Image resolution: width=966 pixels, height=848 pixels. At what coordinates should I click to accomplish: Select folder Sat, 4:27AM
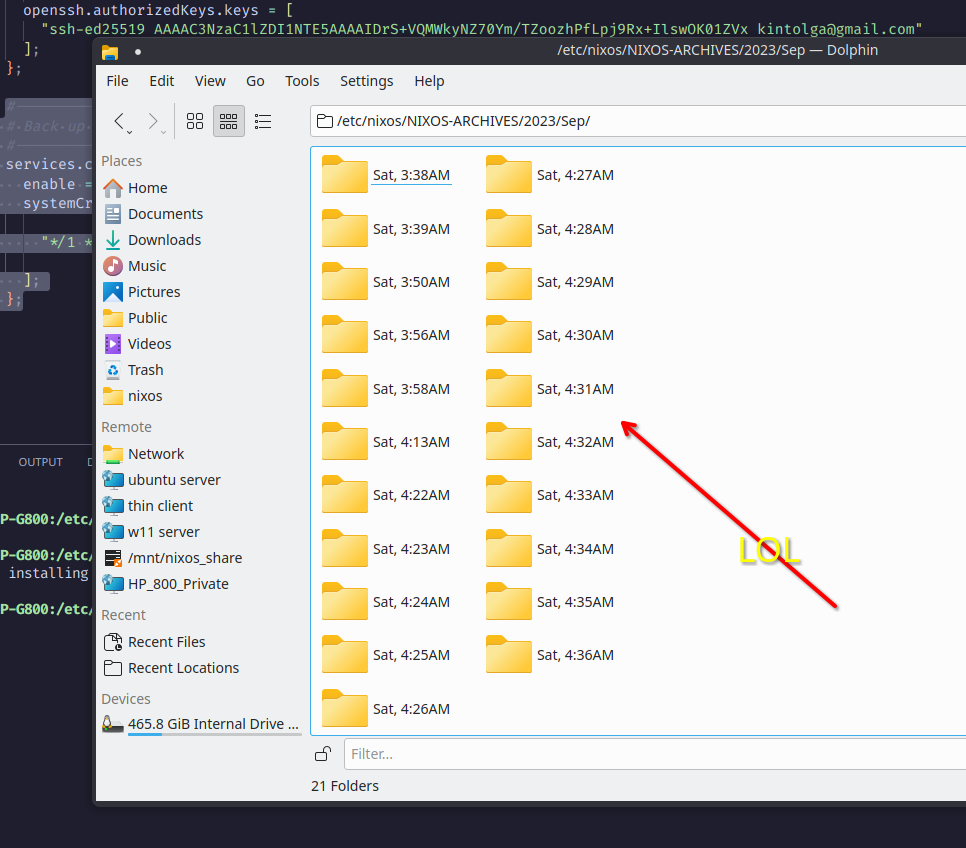point(550,175)
